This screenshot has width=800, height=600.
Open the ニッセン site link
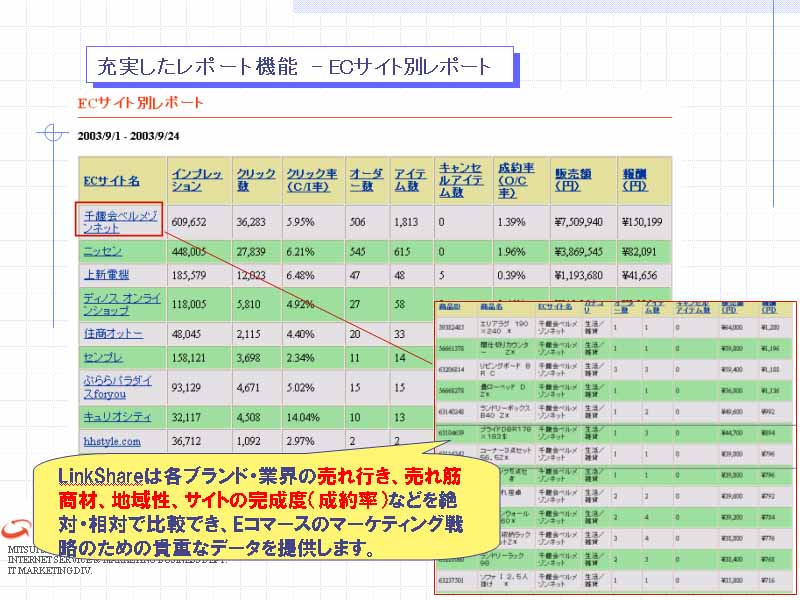[x=103, y=251]
